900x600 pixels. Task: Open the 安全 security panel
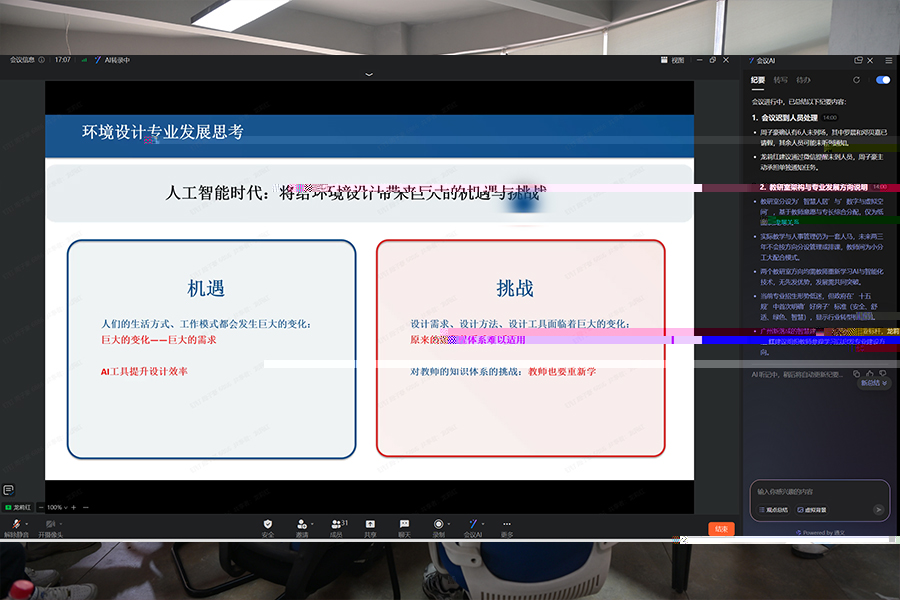(266, 523)
